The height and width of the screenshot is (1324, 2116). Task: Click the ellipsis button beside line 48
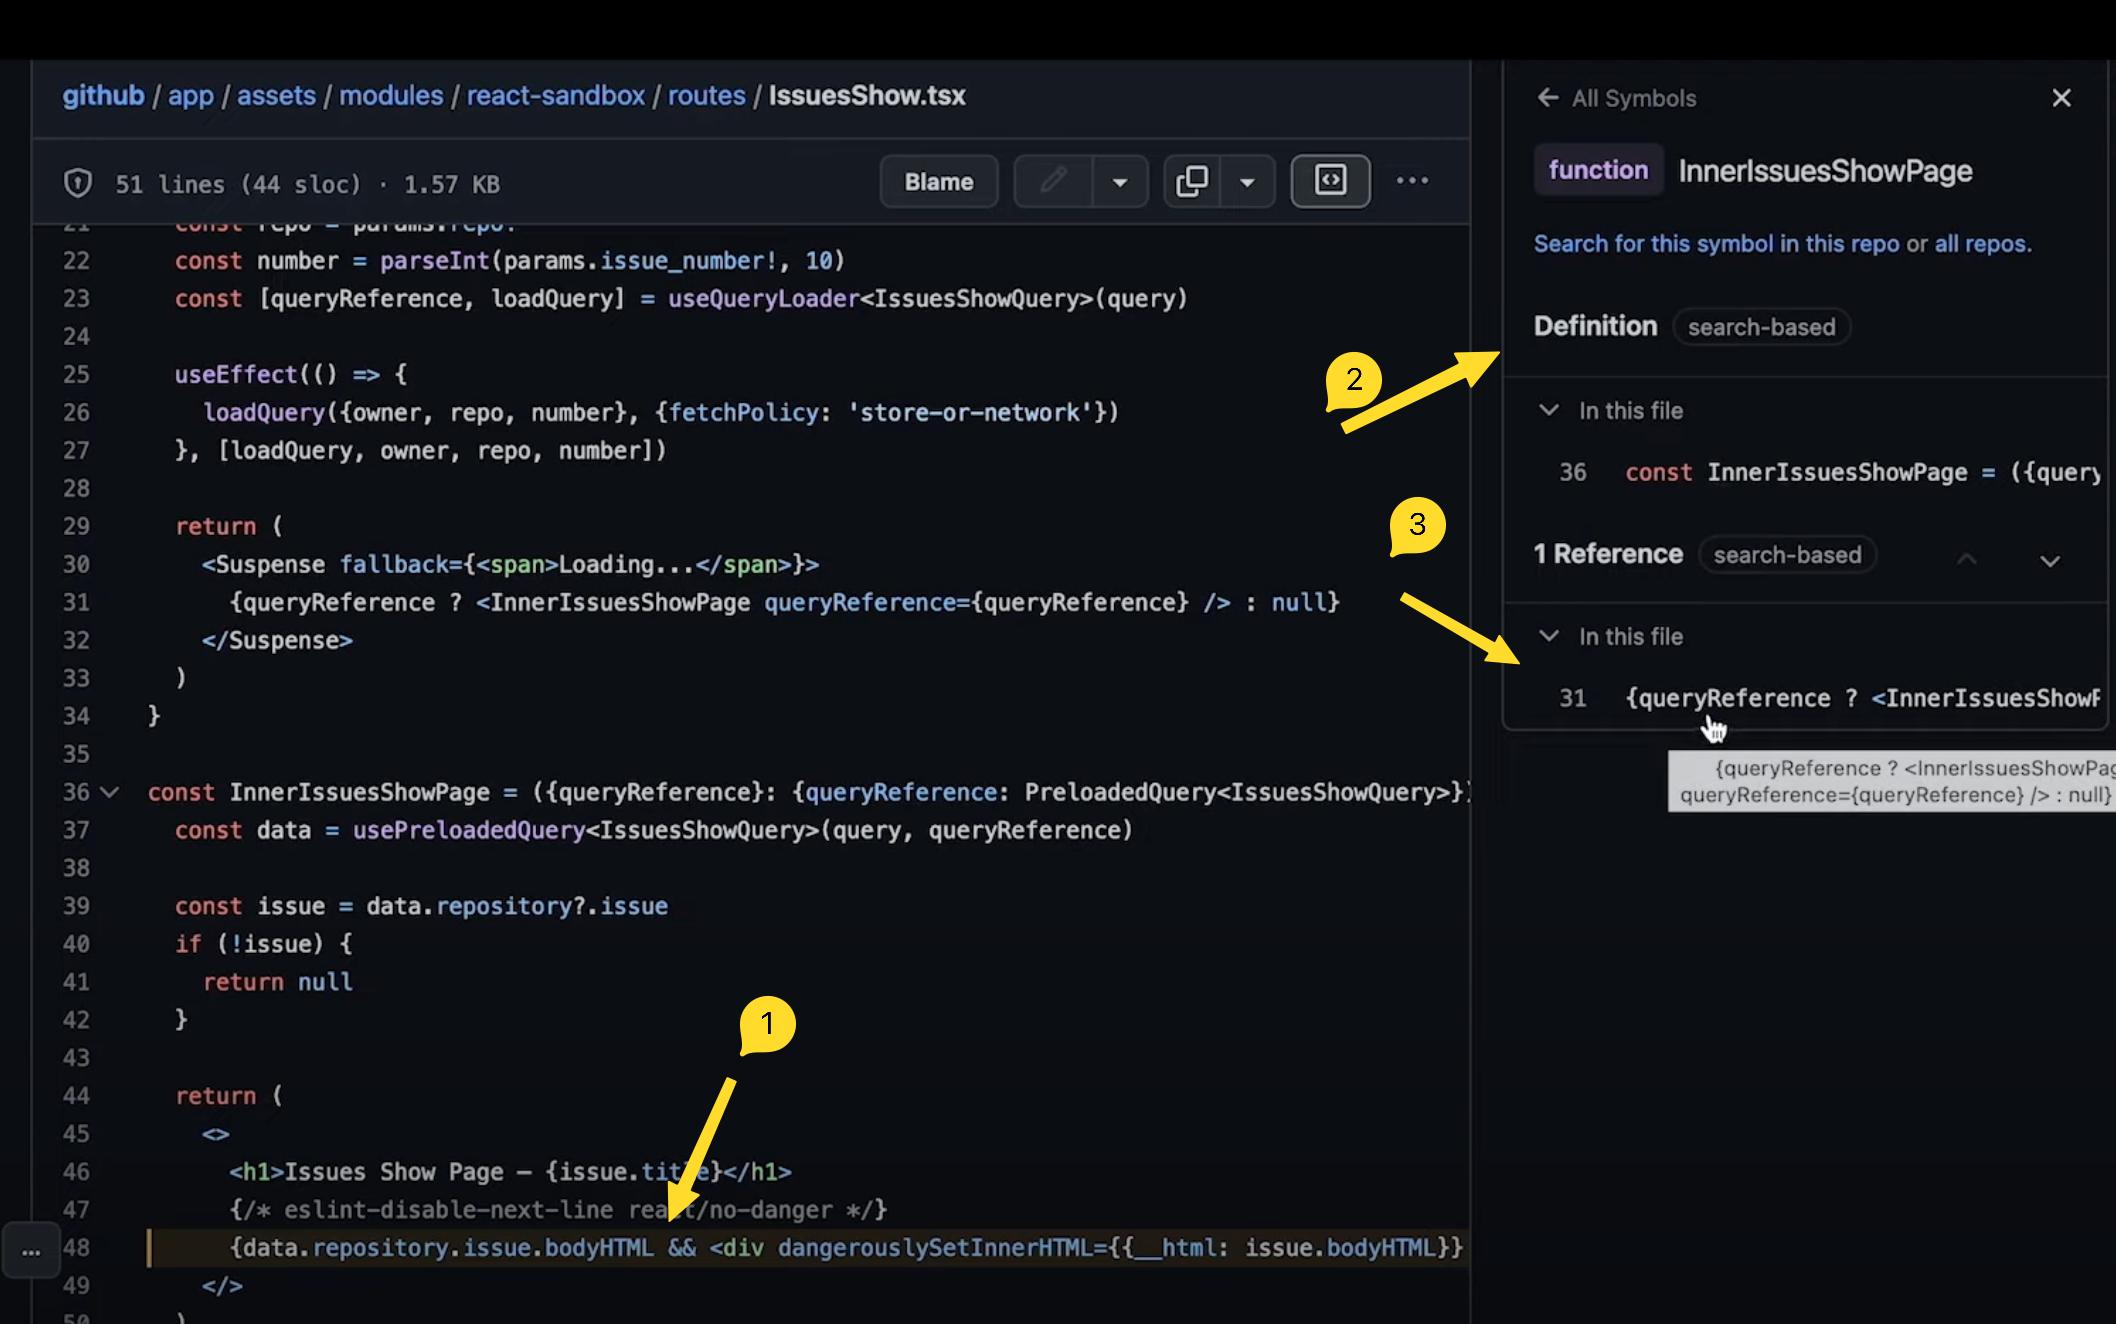pyautogui.click(x=31, y=1250)
